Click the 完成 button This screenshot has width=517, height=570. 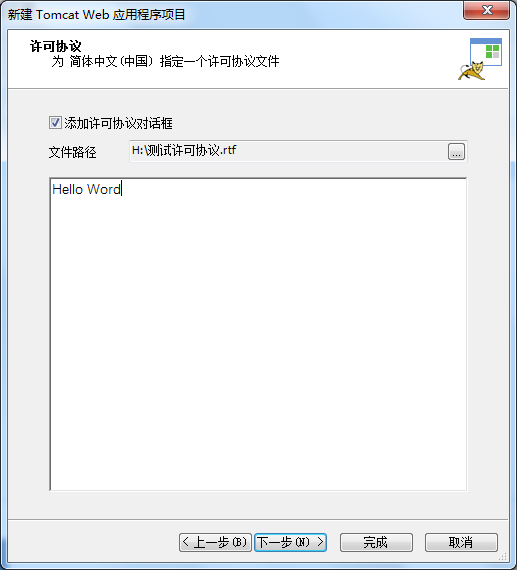[x=376, y=542]
